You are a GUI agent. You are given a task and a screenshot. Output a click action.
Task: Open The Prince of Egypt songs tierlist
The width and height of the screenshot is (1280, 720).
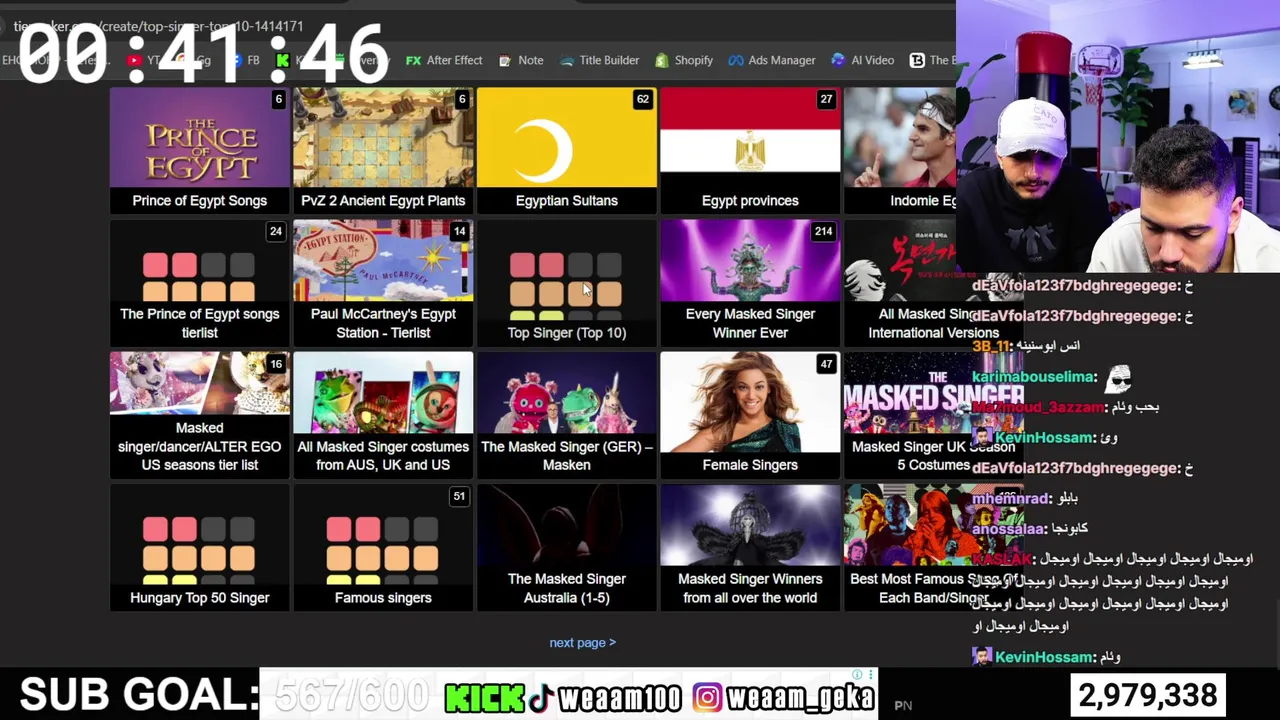pyautogui.click(x=200, y=282)
